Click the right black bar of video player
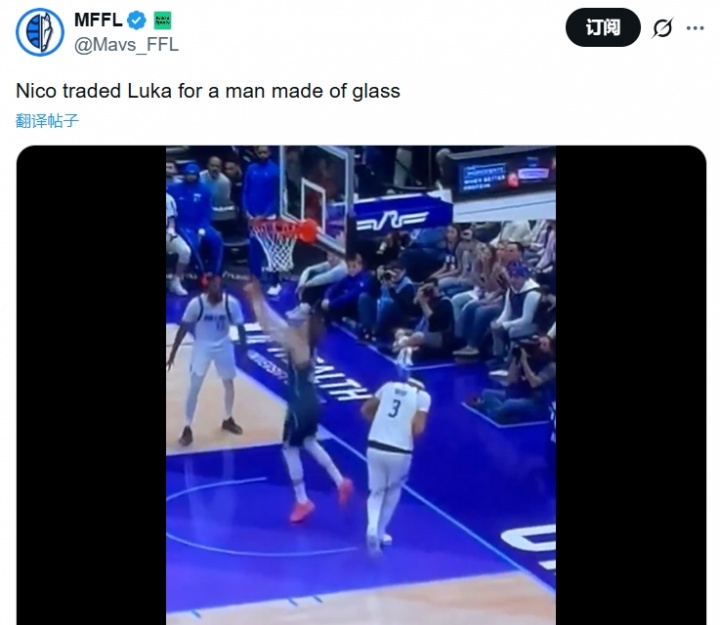720x625 pixels. pyautogui.click(x=631, y=385)
